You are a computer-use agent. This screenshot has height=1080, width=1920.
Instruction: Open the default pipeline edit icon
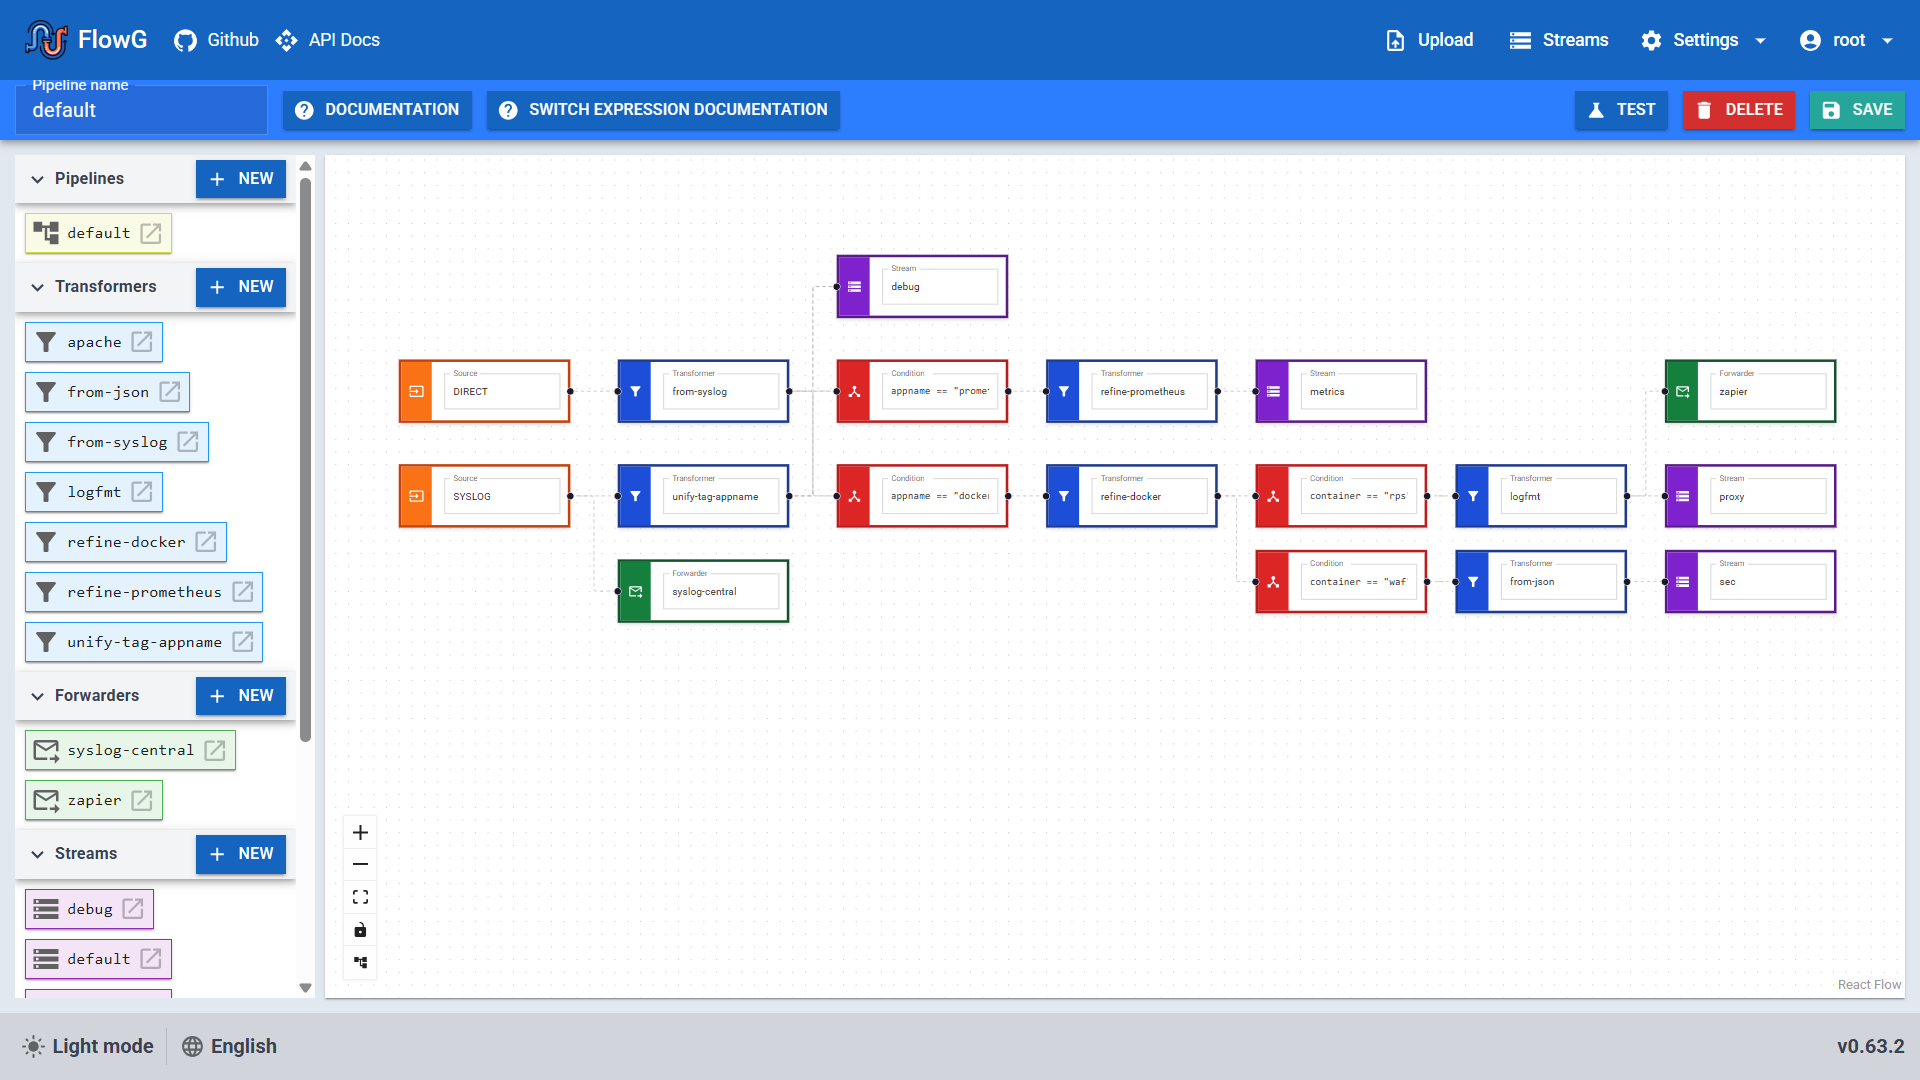(151, 233)
